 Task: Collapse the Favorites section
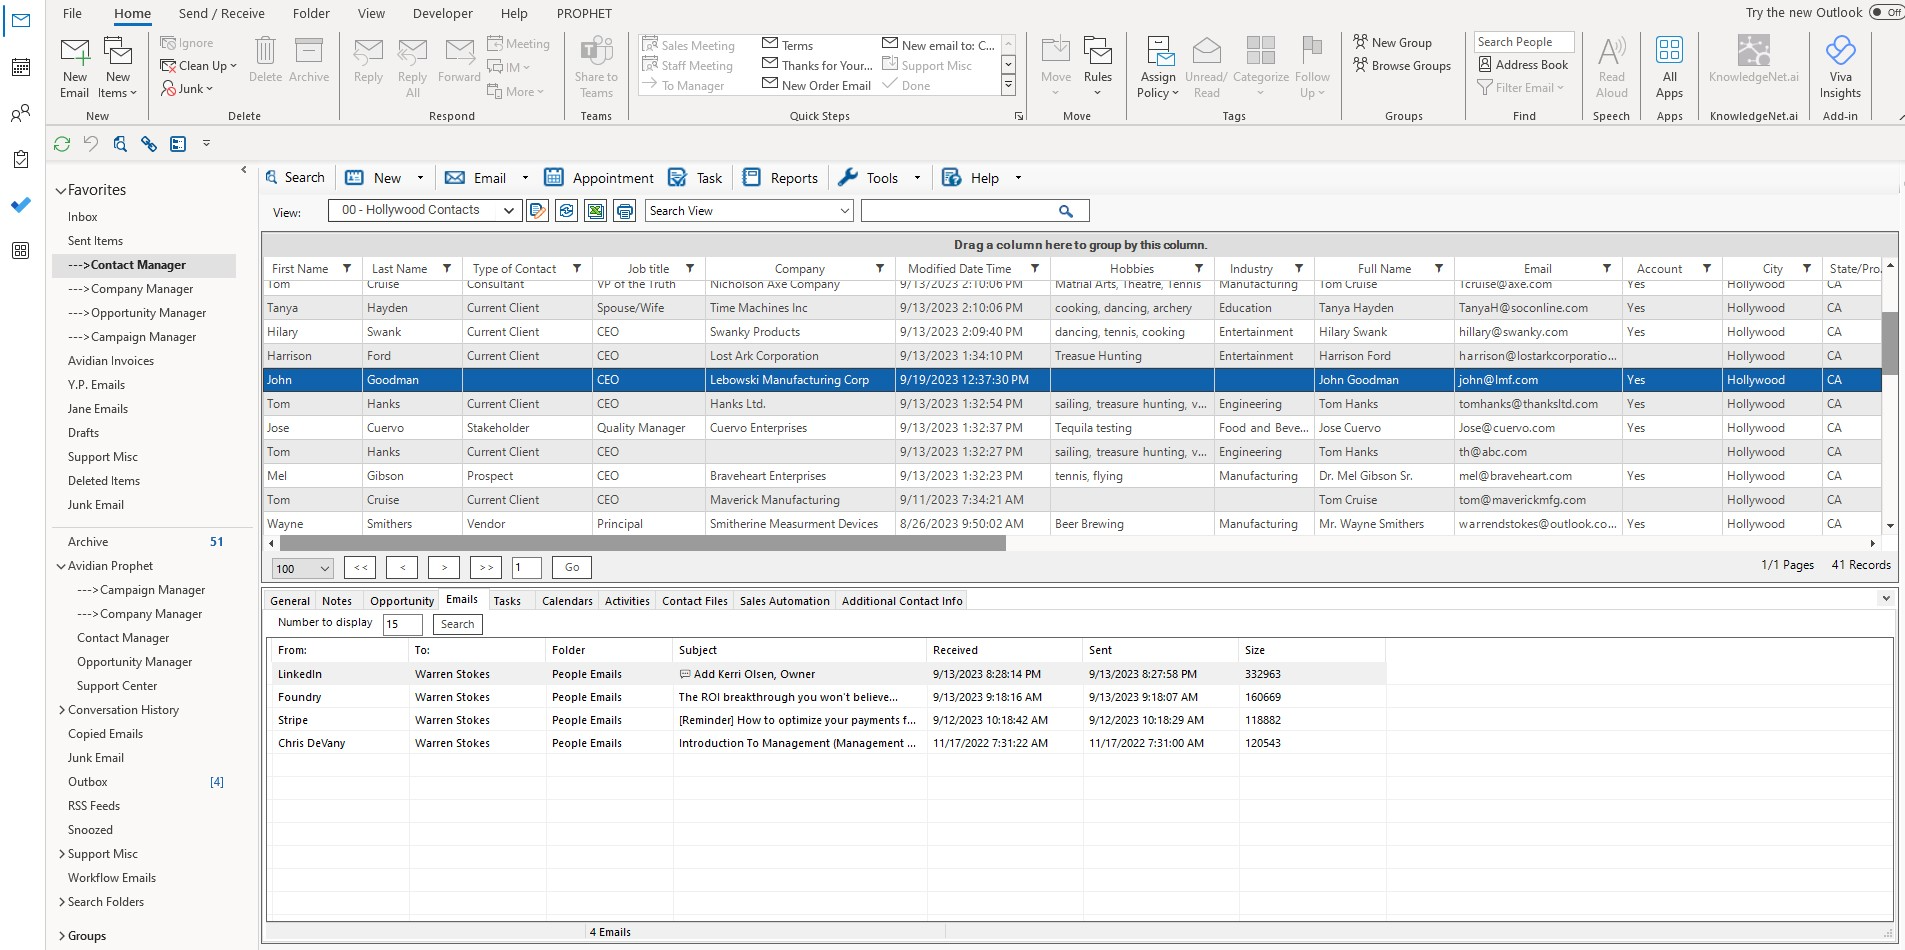(61, 190)
